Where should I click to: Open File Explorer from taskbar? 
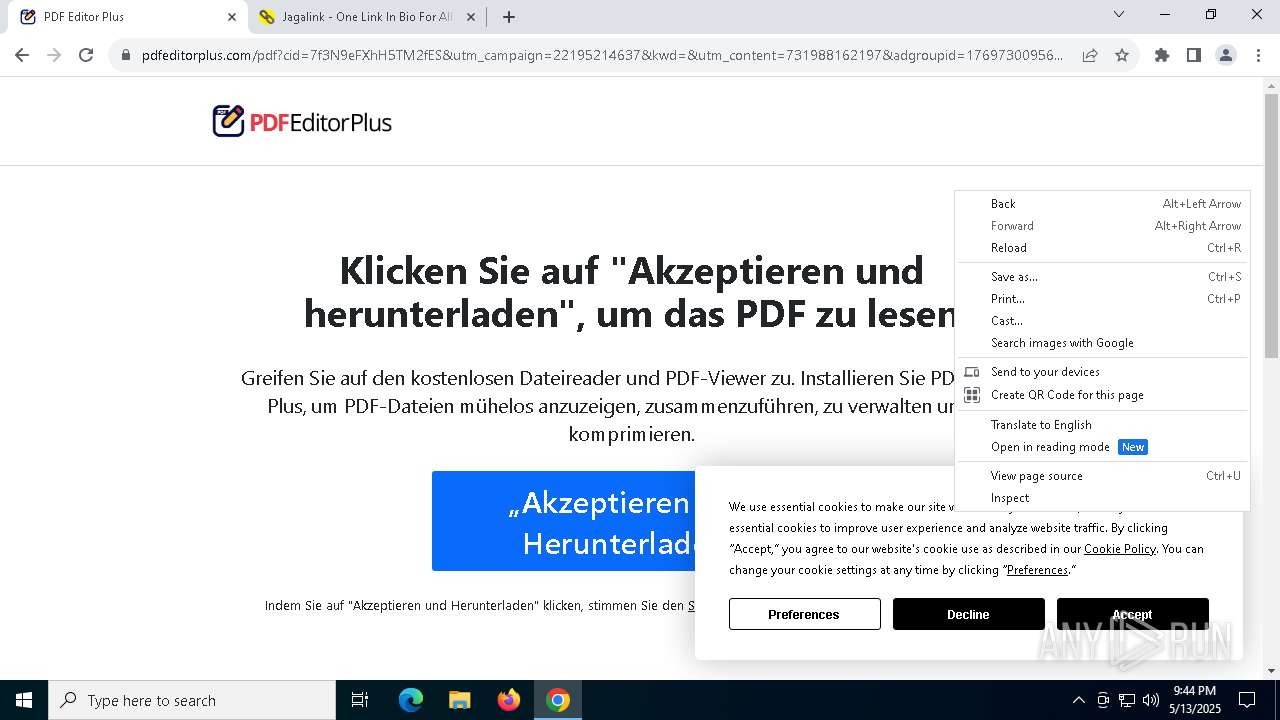click(x=460, y=700)
